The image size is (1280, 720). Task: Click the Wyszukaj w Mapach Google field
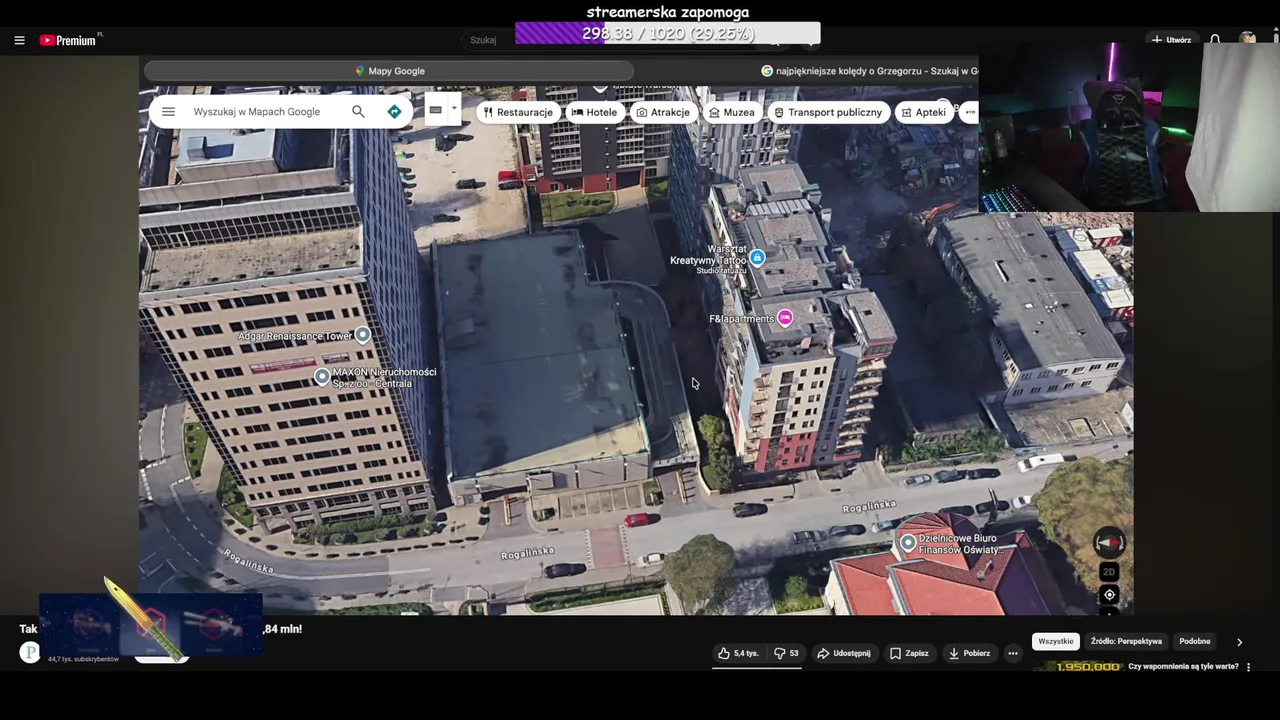[x=257, y=112]
